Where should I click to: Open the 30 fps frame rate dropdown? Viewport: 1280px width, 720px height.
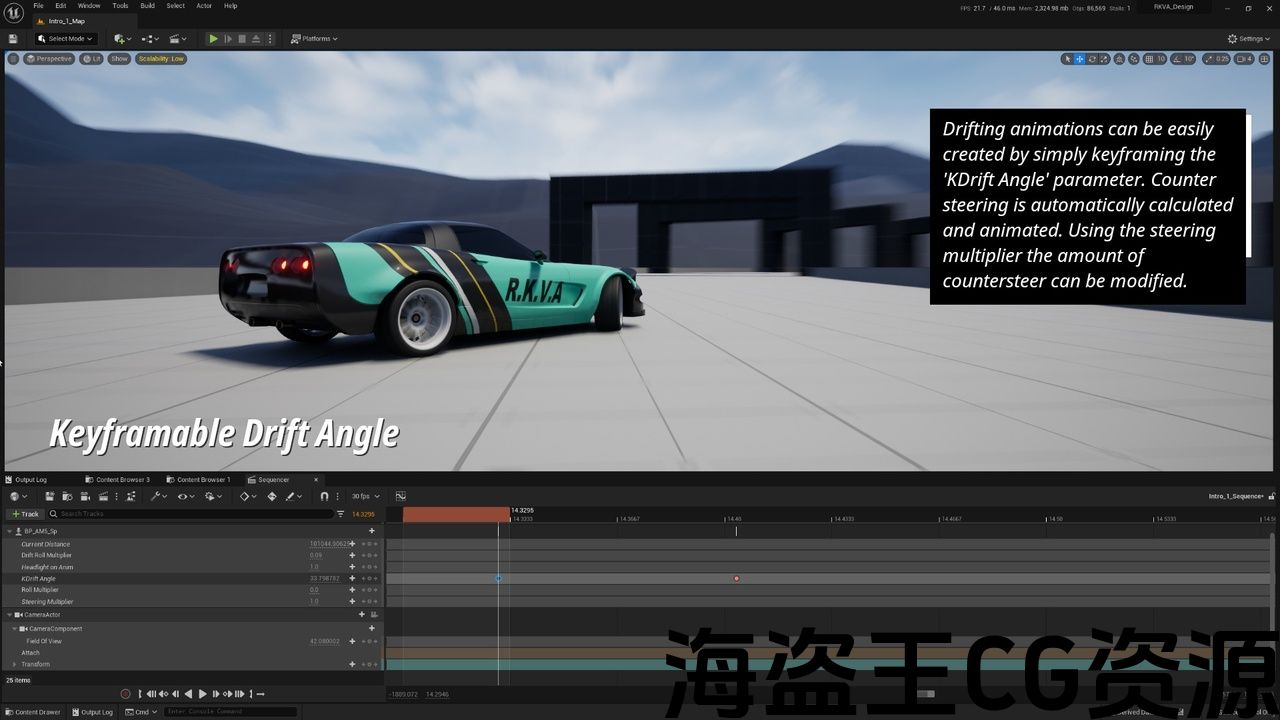pyautogui.click(x=363, y=496)
